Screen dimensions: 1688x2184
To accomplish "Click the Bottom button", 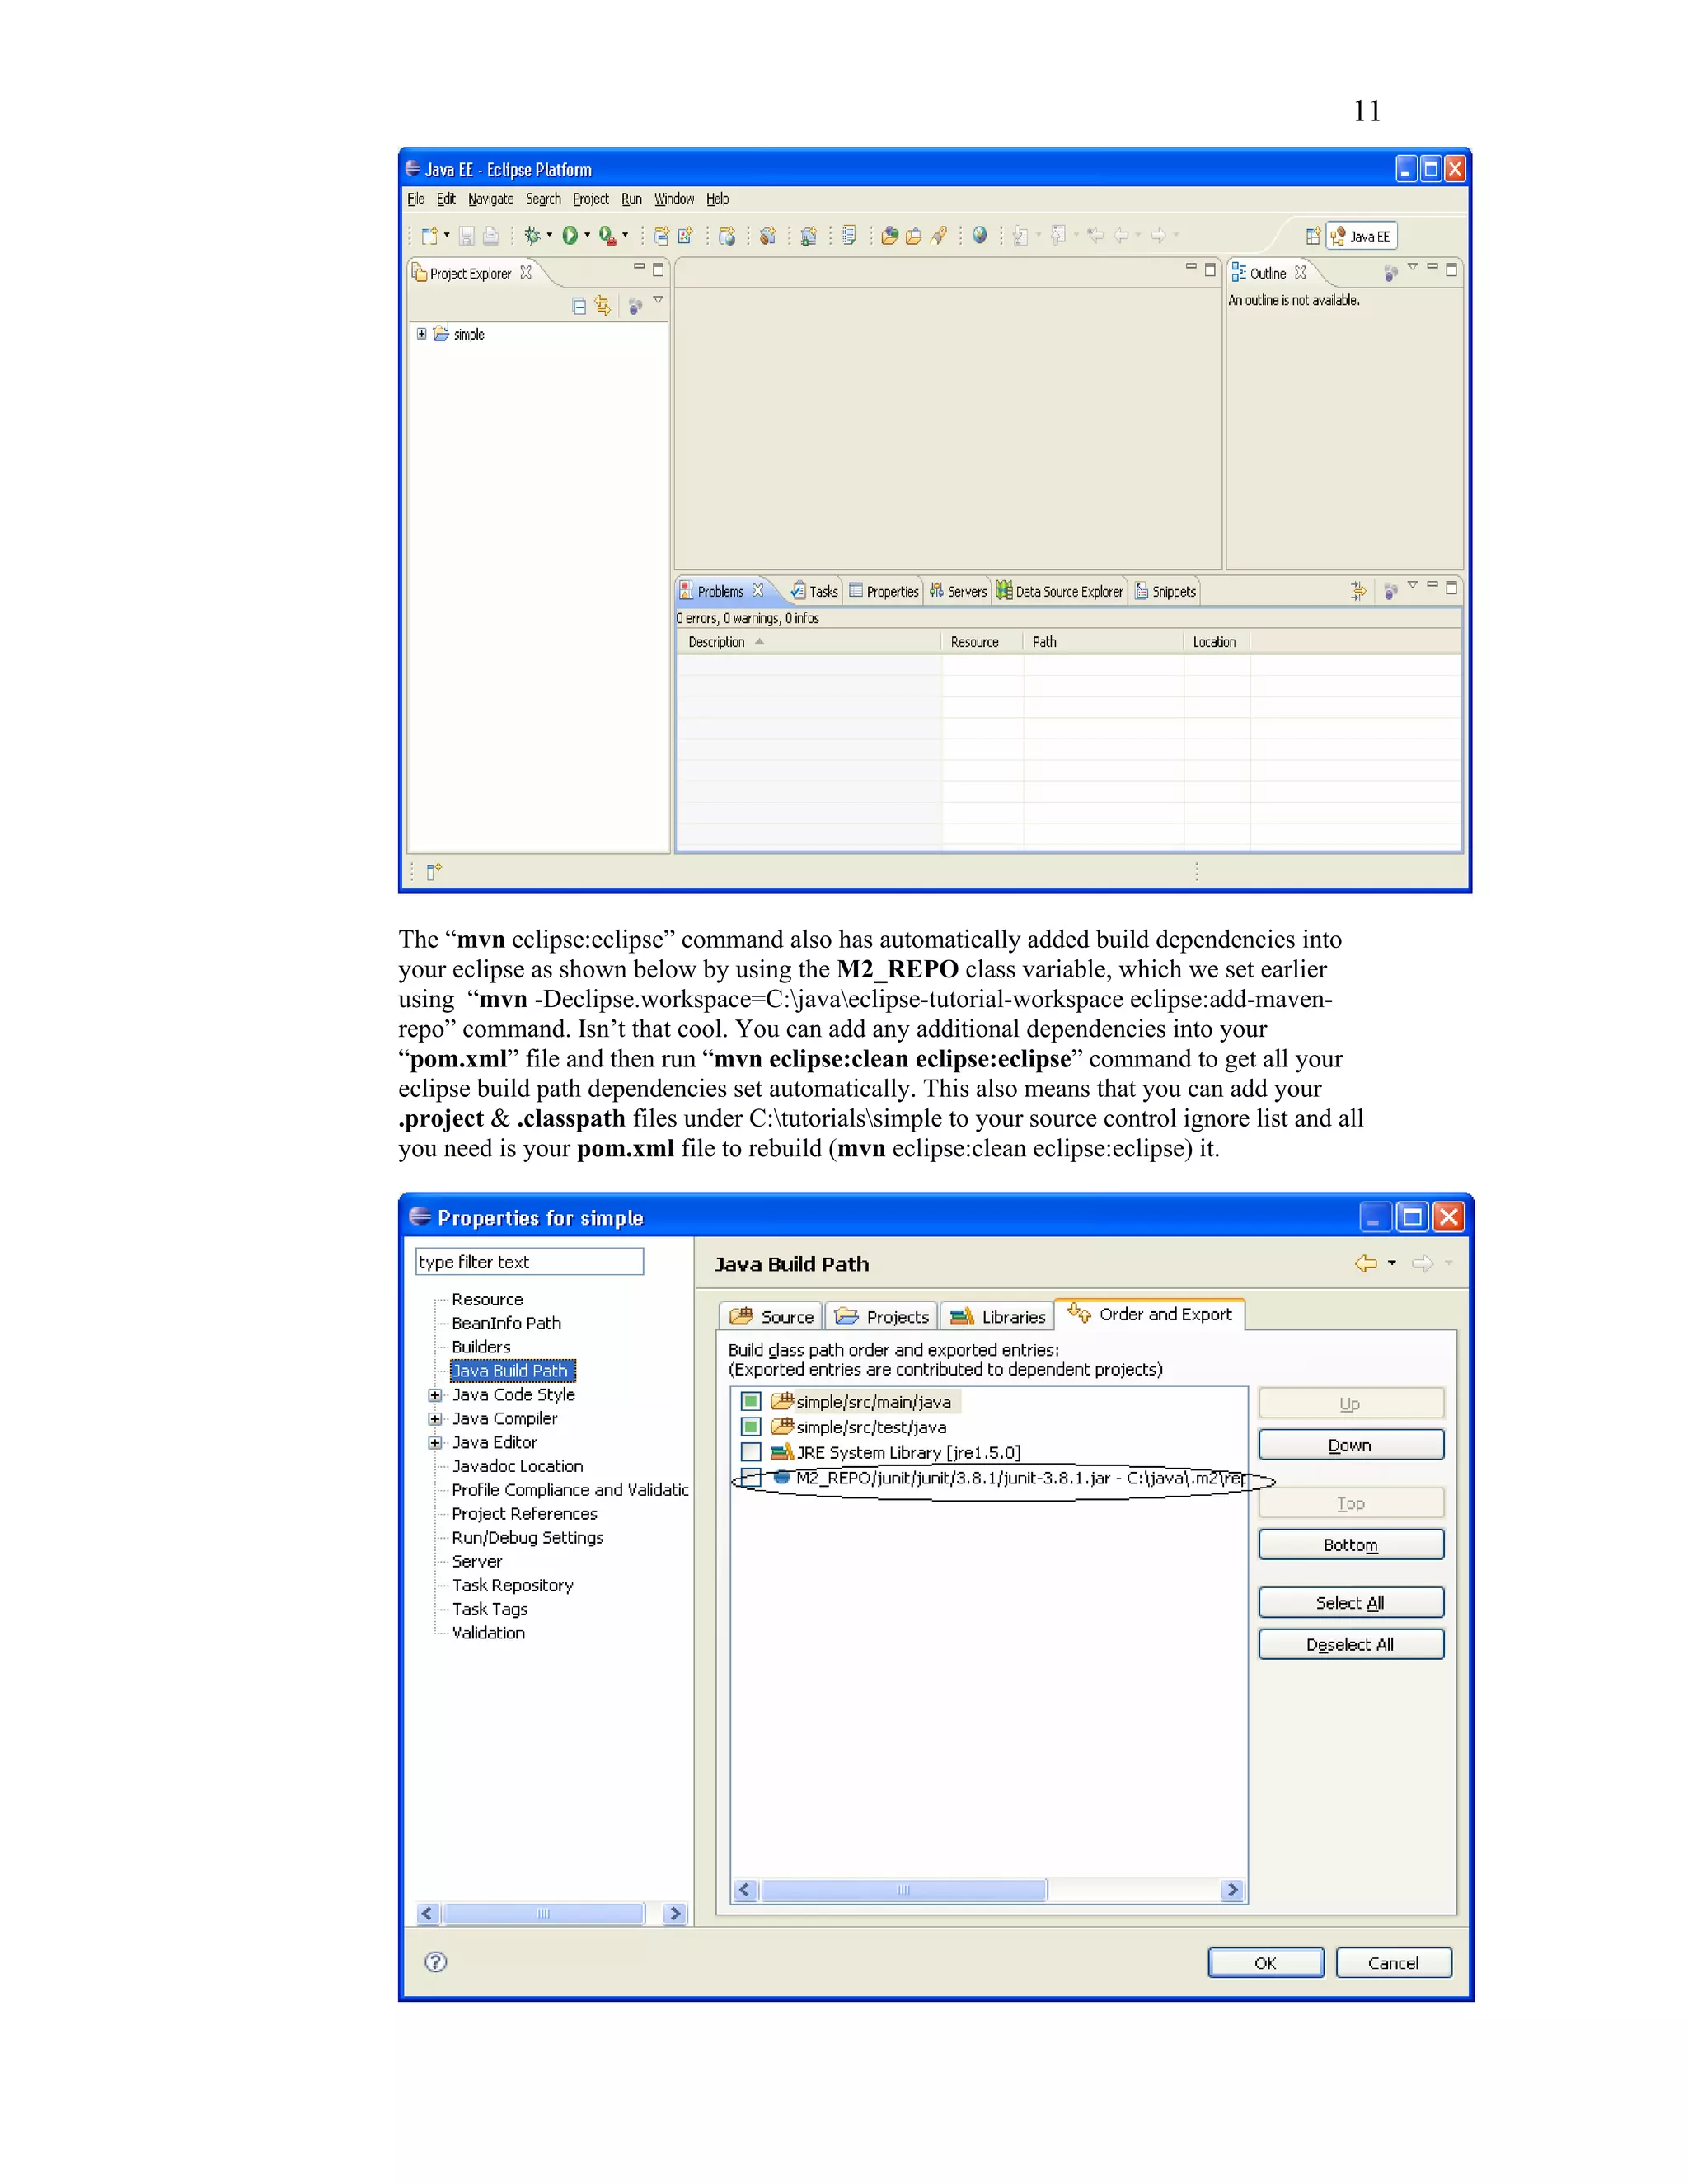I will 1351,1545.
